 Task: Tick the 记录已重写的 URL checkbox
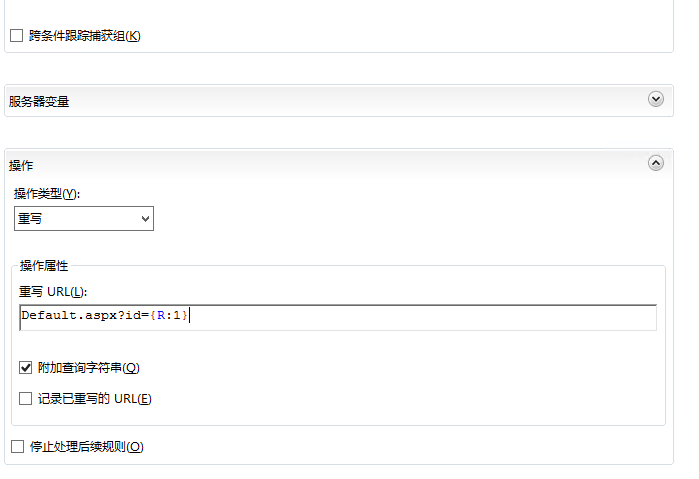click(x=25, y=398)
